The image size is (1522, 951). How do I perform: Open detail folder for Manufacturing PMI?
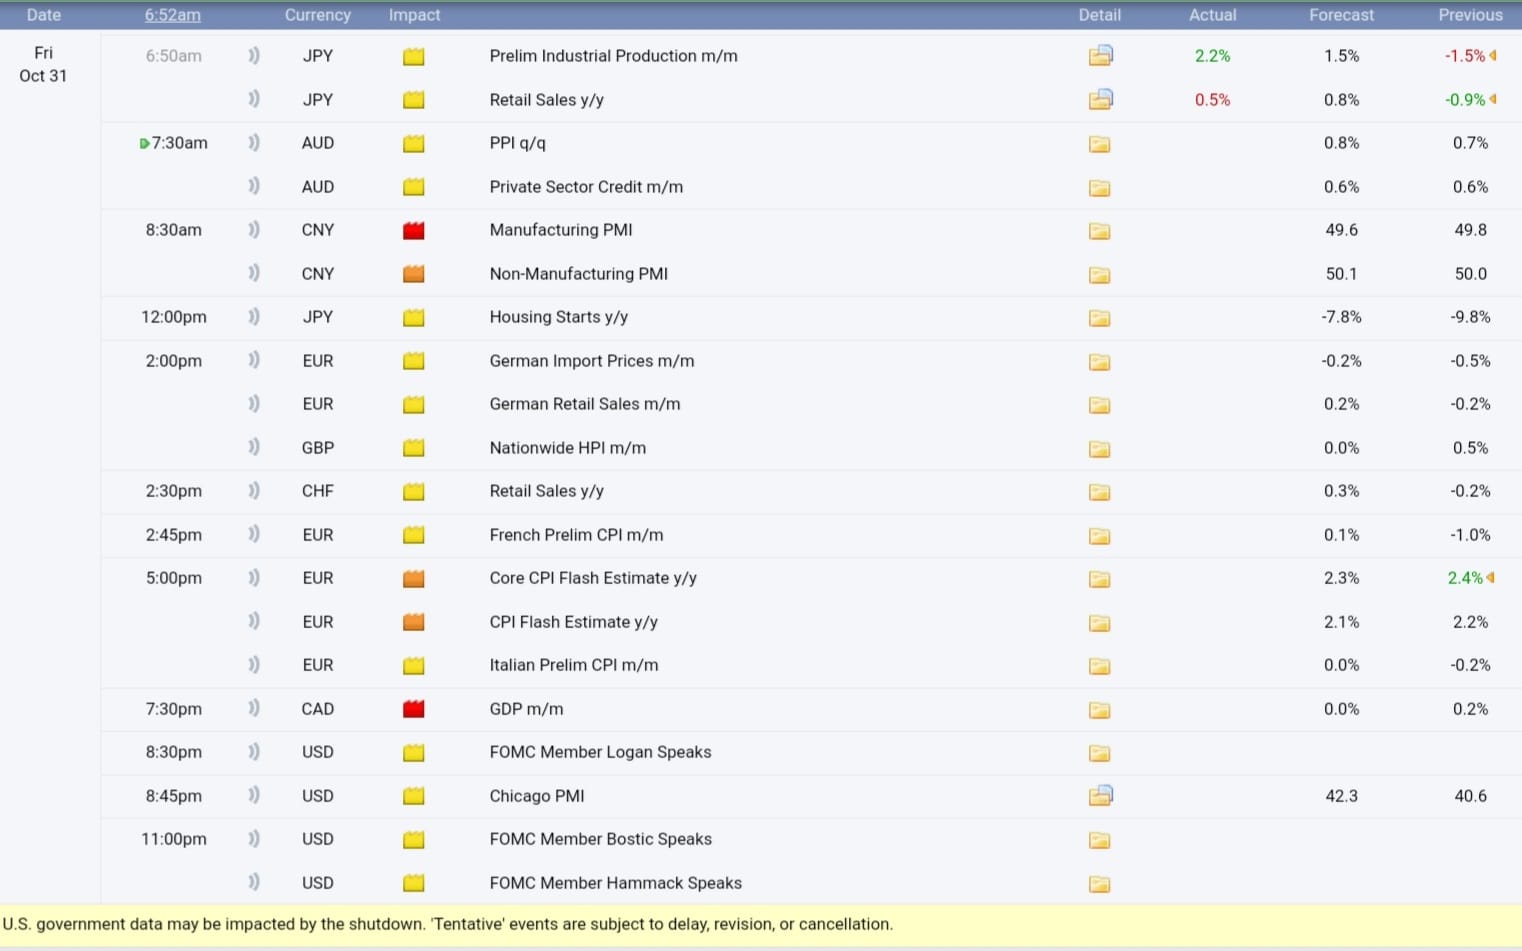pyautogui.click(x=1100, y=231)
